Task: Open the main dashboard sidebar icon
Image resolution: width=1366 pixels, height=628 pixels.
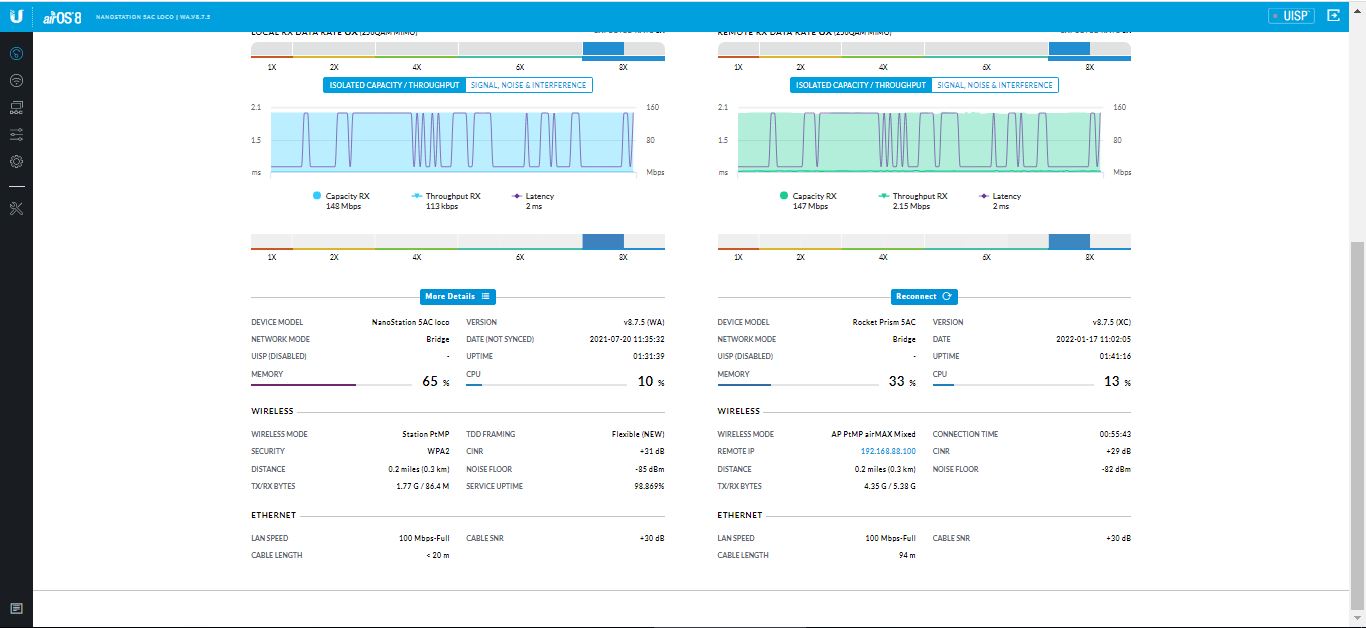Action: point(16,53)
